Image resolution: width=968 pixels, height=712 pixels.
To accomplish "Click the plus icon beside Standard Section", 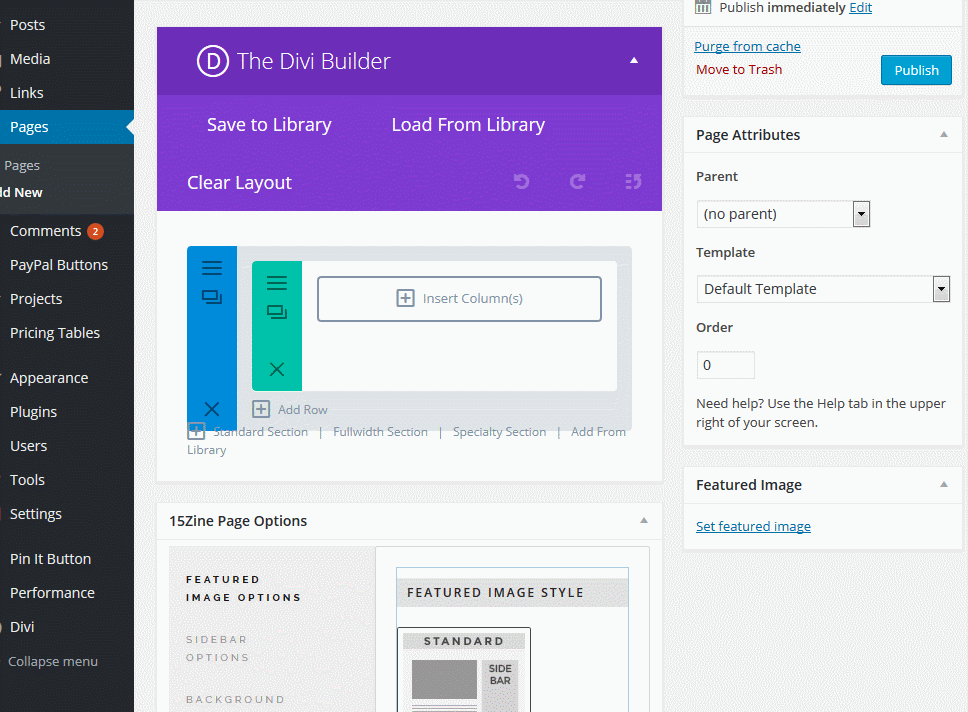I will coord(196,430).
